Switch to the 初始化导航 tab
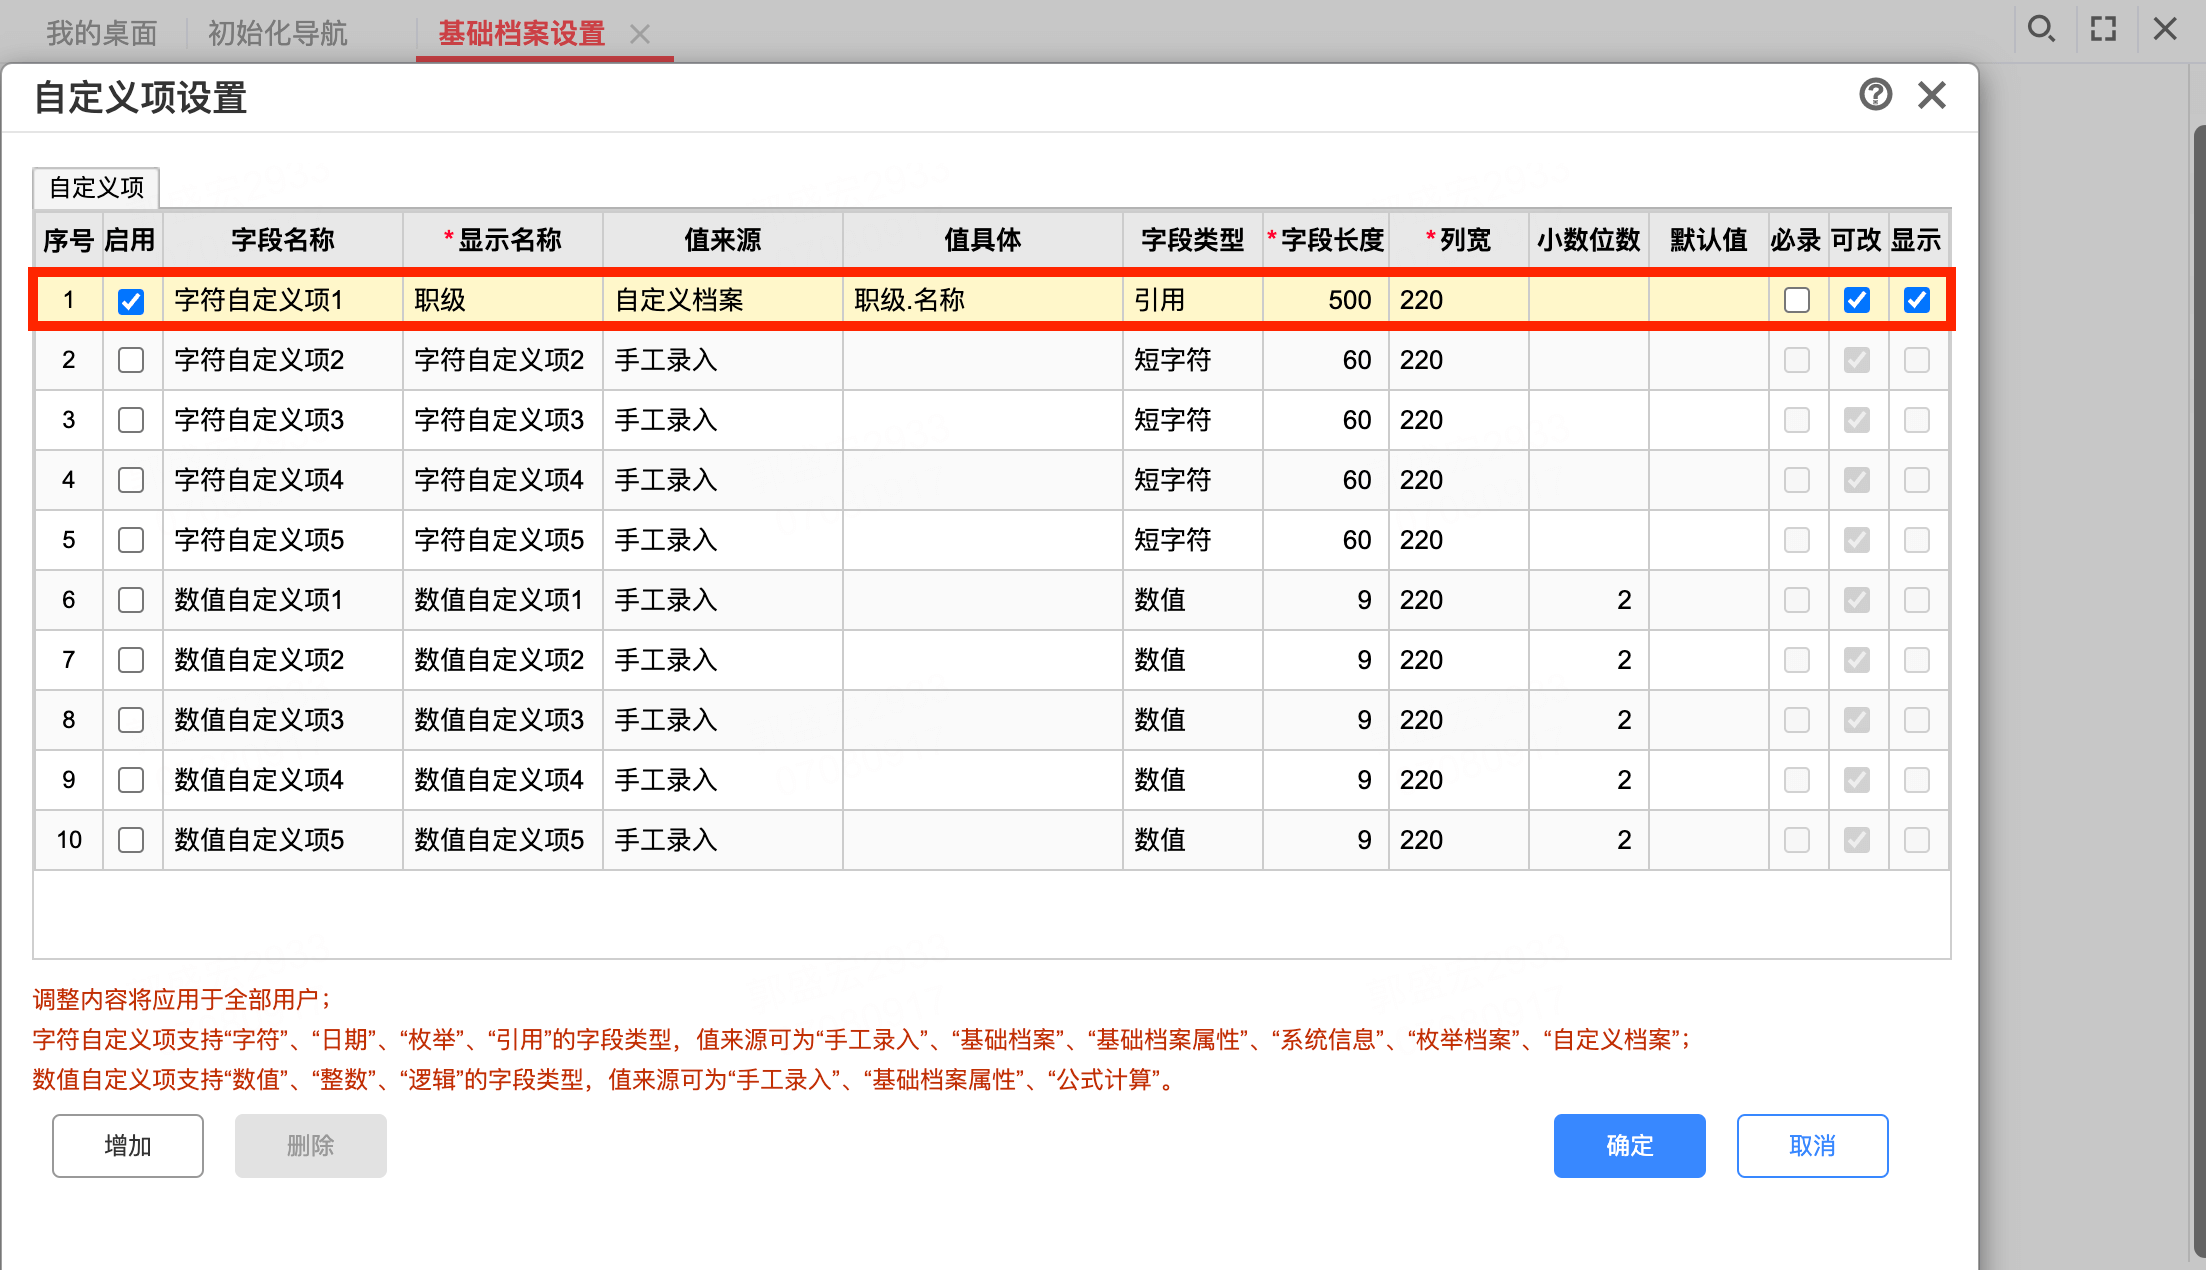The height and width of the screenshot is (1270, 2206). pyautogui.click(x=278, y=34)
